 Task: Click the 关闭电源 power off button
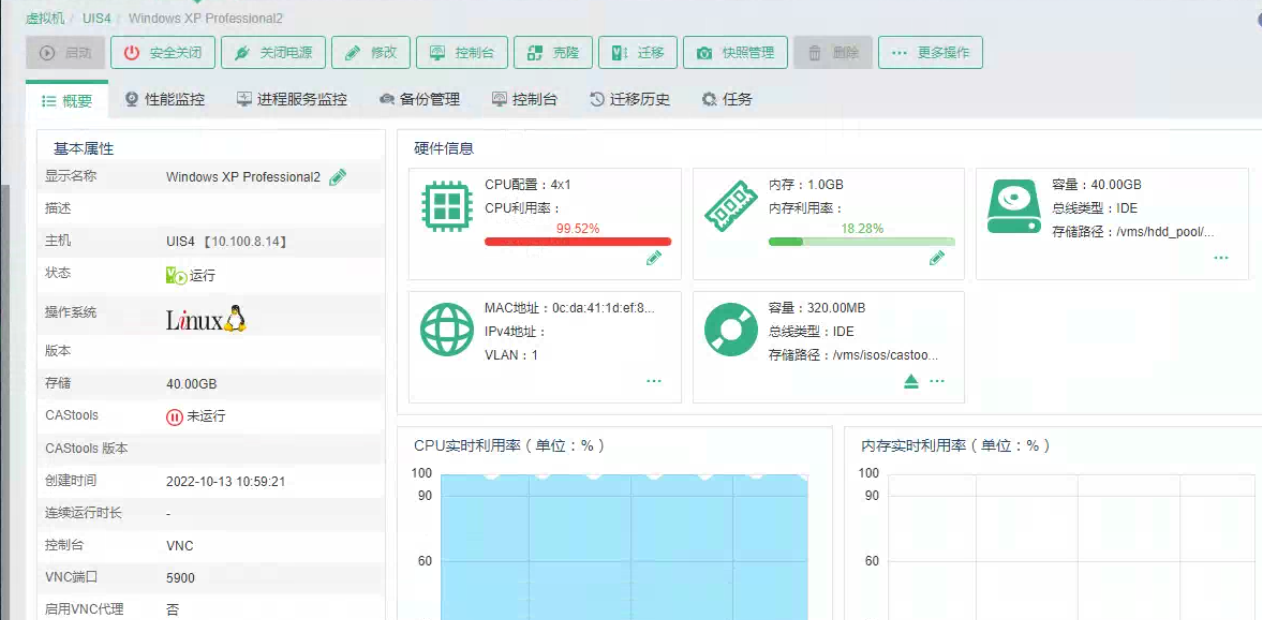point(273,53)
